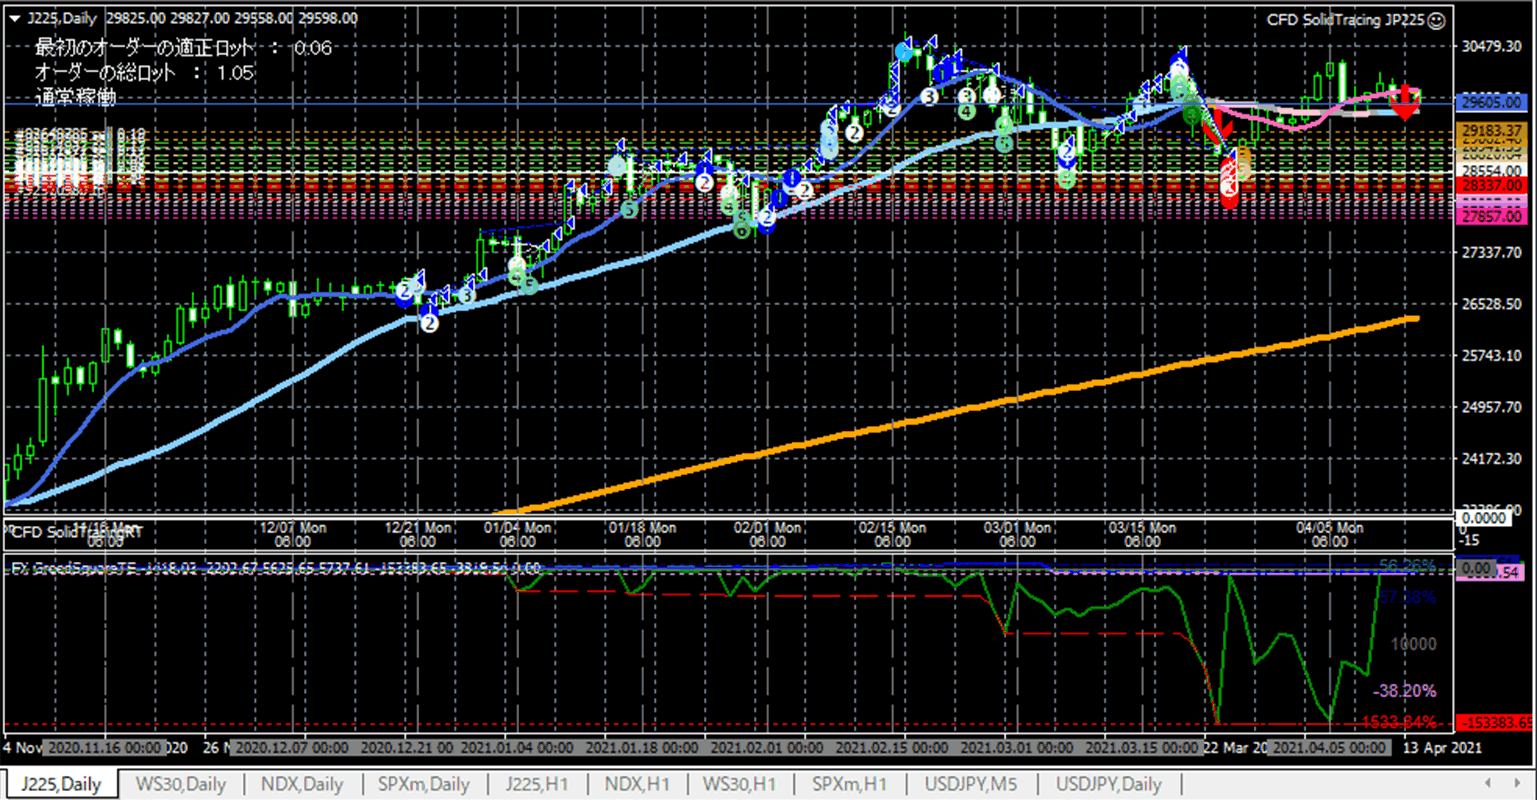The width and height of the screenshot is (1537, 800).
Task: Click the blue 29605.00 current price label
Action: pos(1492,102)
